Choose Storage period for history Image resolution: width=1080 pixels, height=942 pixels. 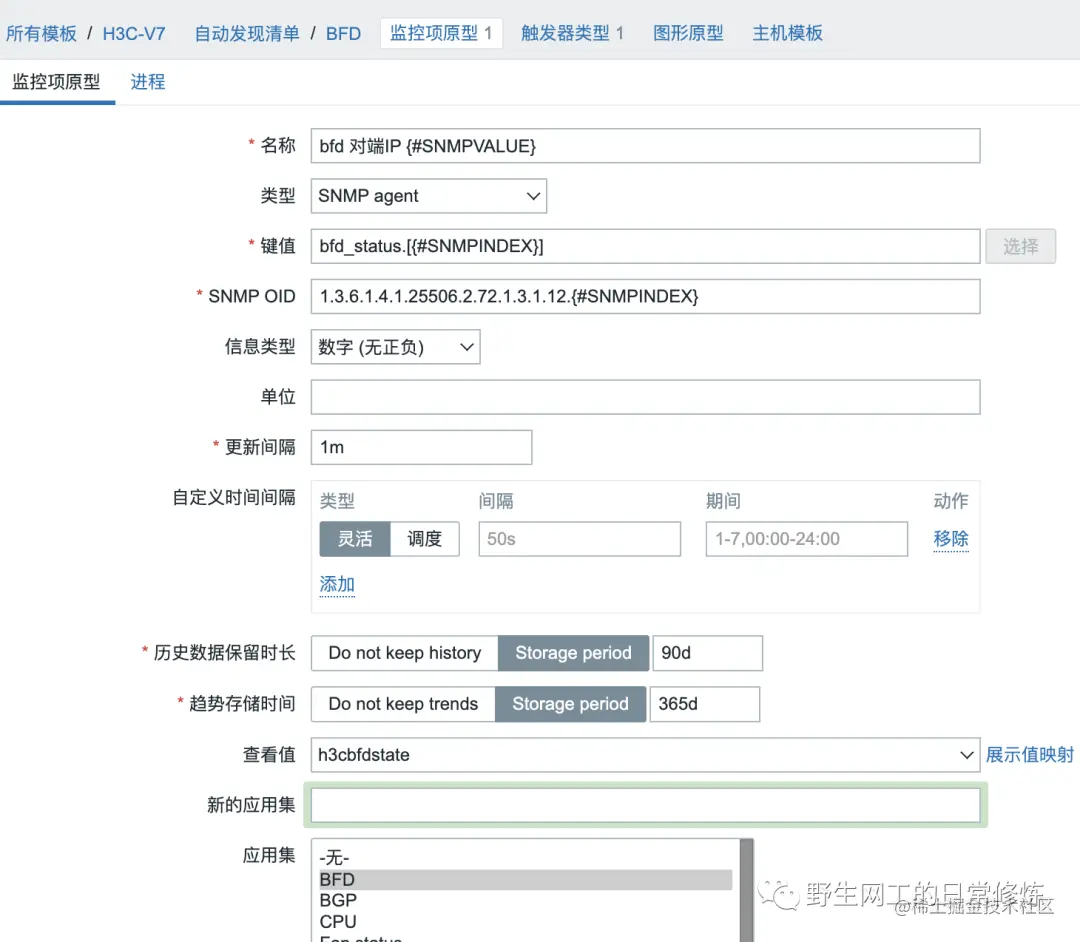point(573,653)
